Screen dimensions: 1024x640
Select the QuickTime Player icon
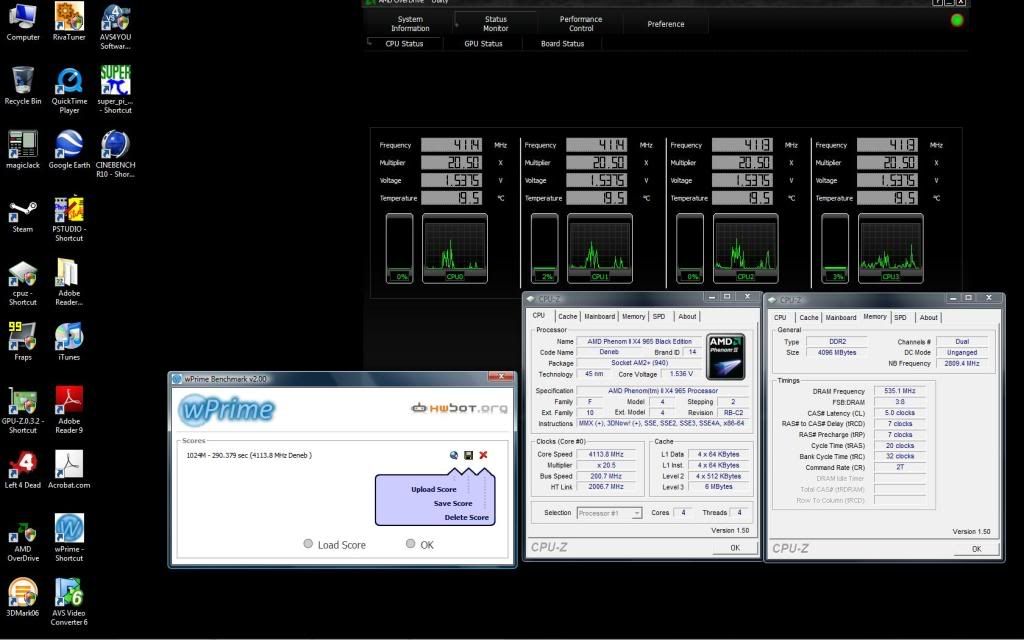69,90
